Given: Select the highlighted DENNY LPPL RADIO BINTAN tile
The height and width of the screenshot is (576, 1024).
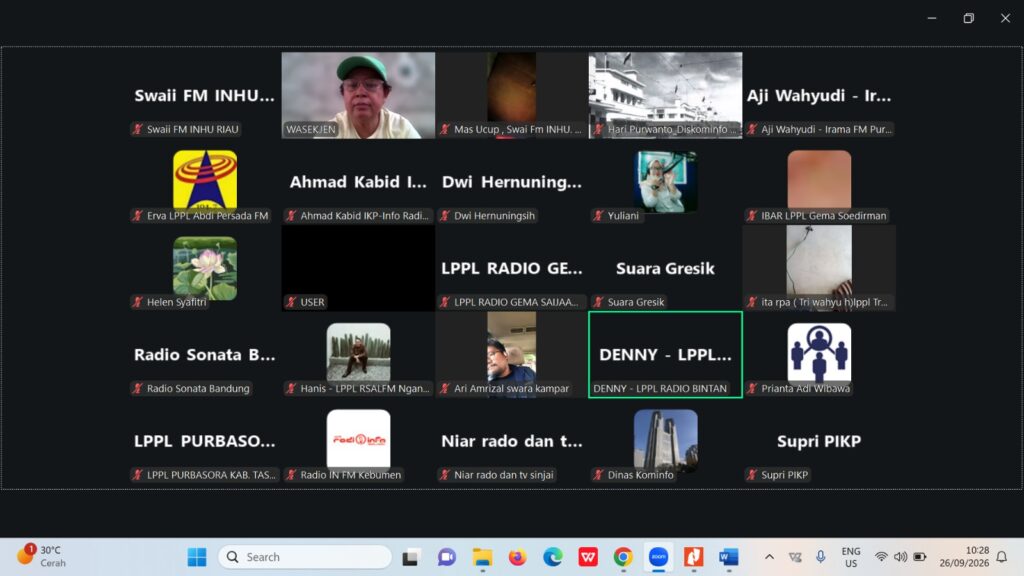Looking at the screenshot, I should point(665,355).
